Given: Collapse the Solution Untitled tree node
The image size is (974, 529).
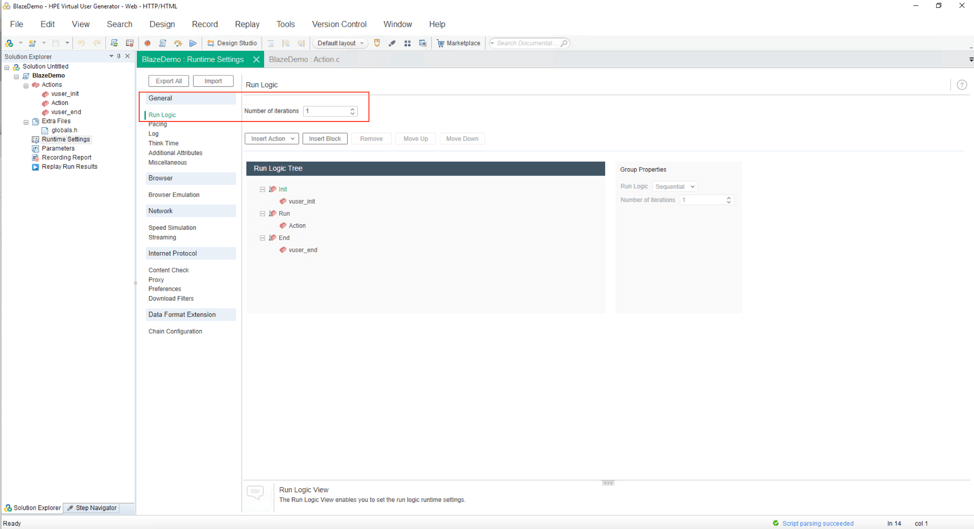Looking at the screenshot, I should 7,67.
